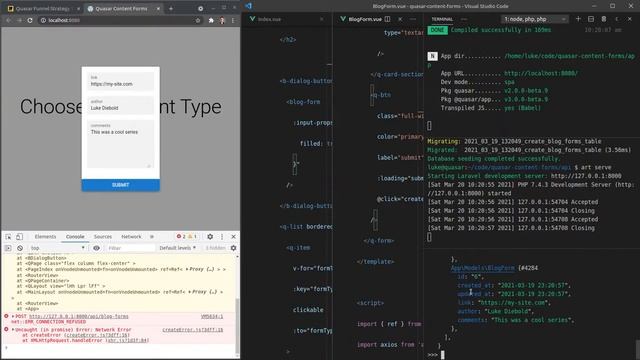
Task: Select the TERMINAL panel tab
Action: pos(442,19)
